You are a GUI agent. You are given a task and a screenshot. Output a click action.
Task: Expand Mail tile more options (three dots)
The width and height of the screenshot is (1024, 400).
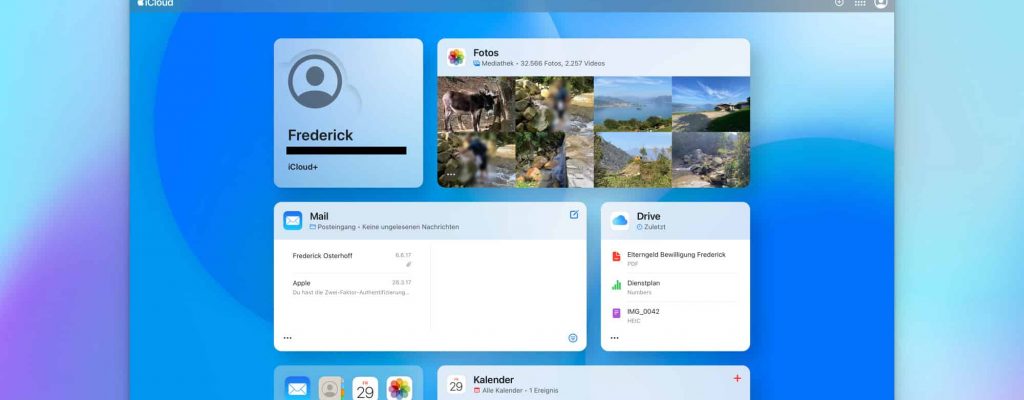pyautogui.click(x=288, y=338)
